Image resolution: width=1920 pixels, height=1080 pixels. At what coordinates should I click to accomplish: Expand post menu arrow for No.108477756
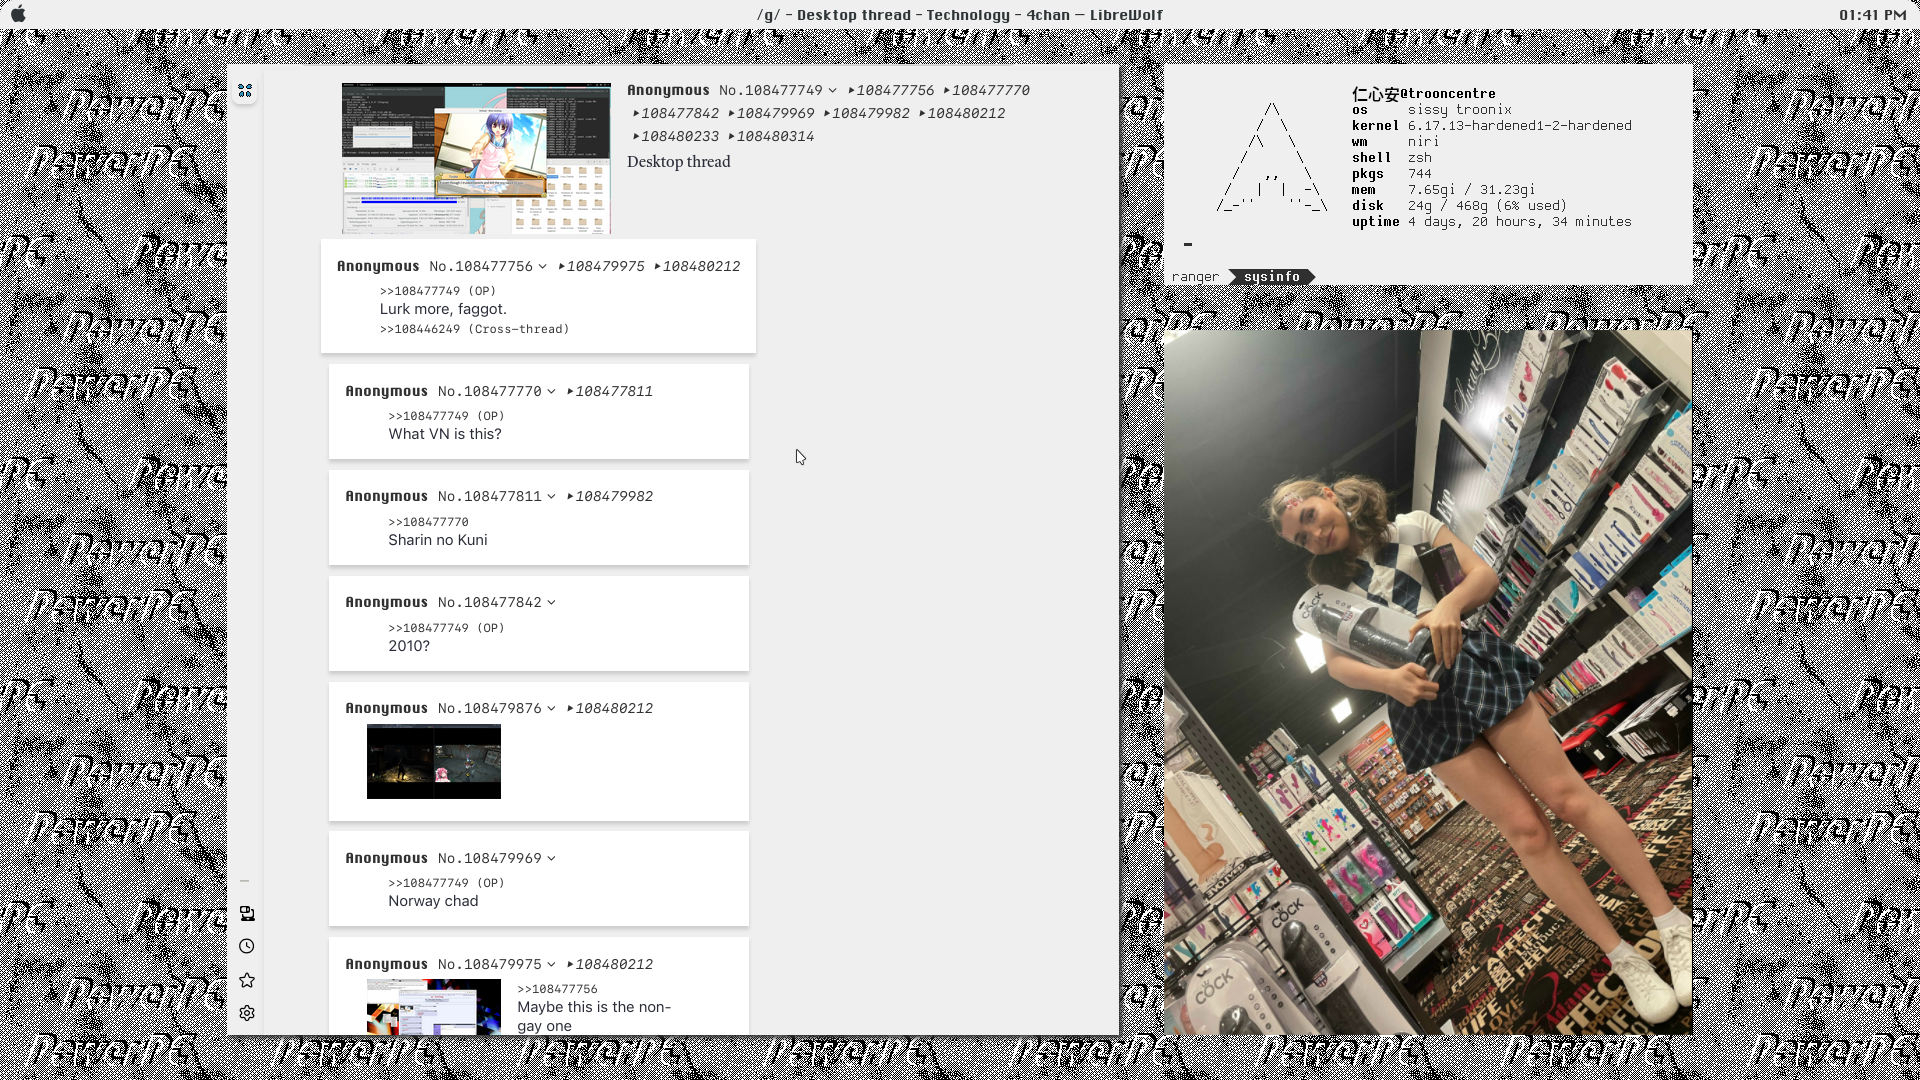(x=542, y=267)
